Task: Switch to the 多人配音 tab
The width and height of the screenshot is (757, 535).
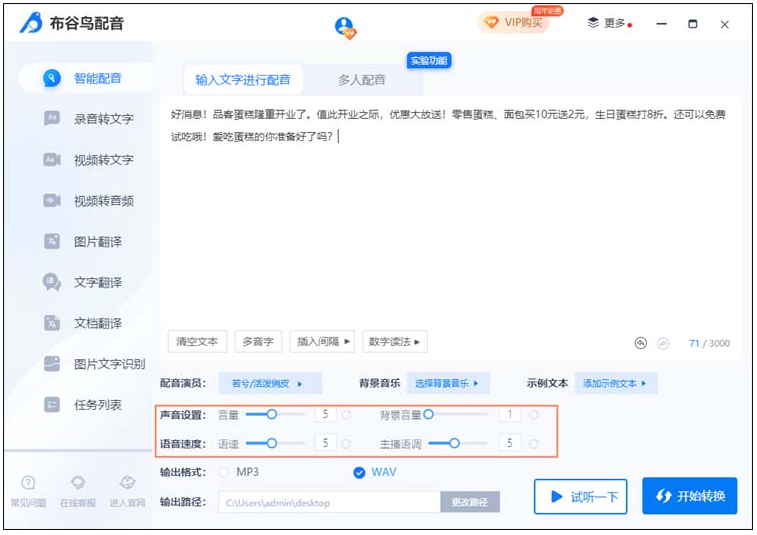Action: pyautogui.click(x=361, y=80)
